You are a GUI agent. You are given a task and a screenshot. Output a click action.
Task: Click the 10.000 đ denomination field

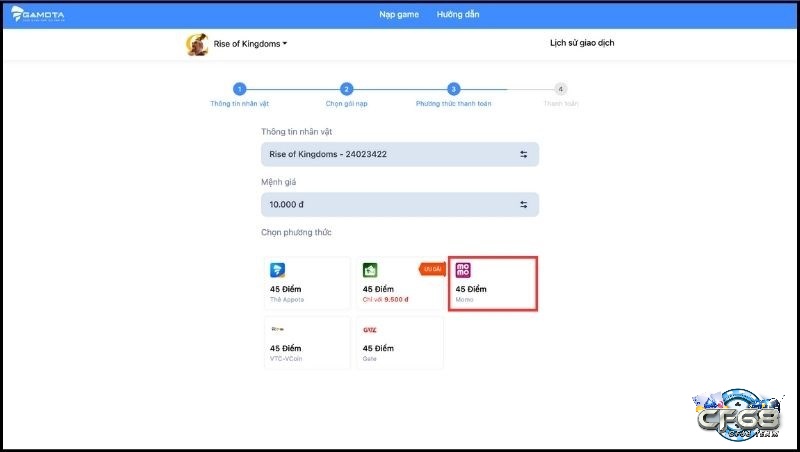[x=400, y=205]
